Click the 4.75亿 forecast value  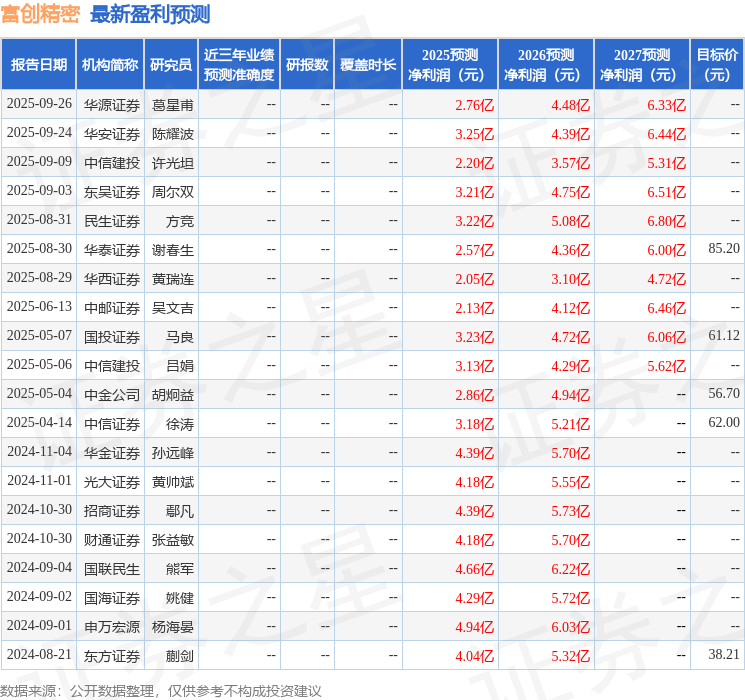tap(570, 192)
